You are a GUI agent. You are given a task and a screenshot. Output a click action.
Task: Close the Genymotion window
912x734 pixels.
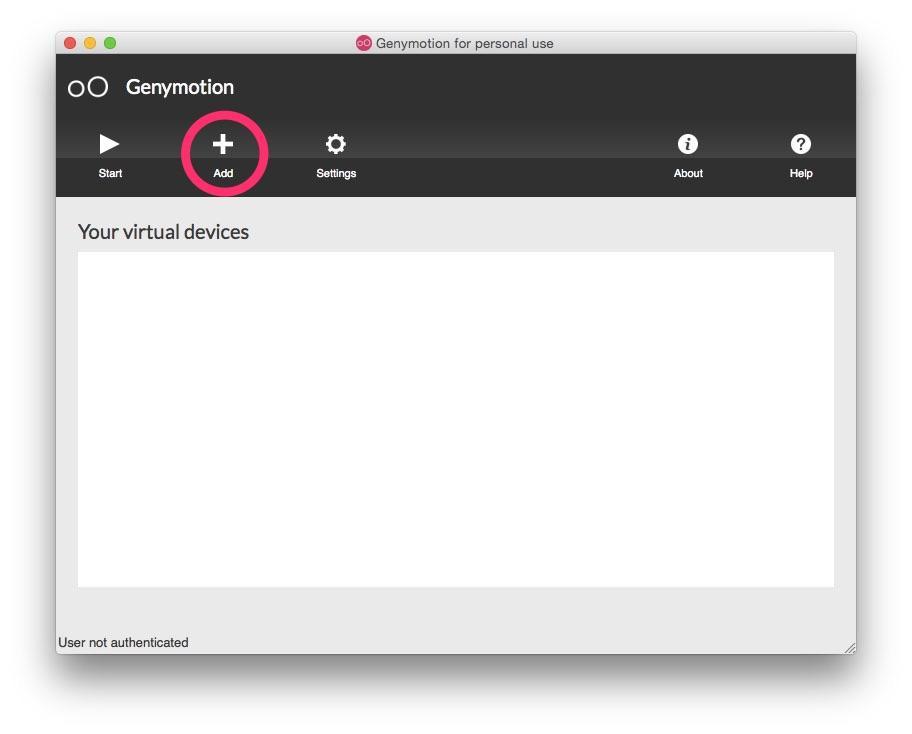pyautogui.click(x=70, y=43)
